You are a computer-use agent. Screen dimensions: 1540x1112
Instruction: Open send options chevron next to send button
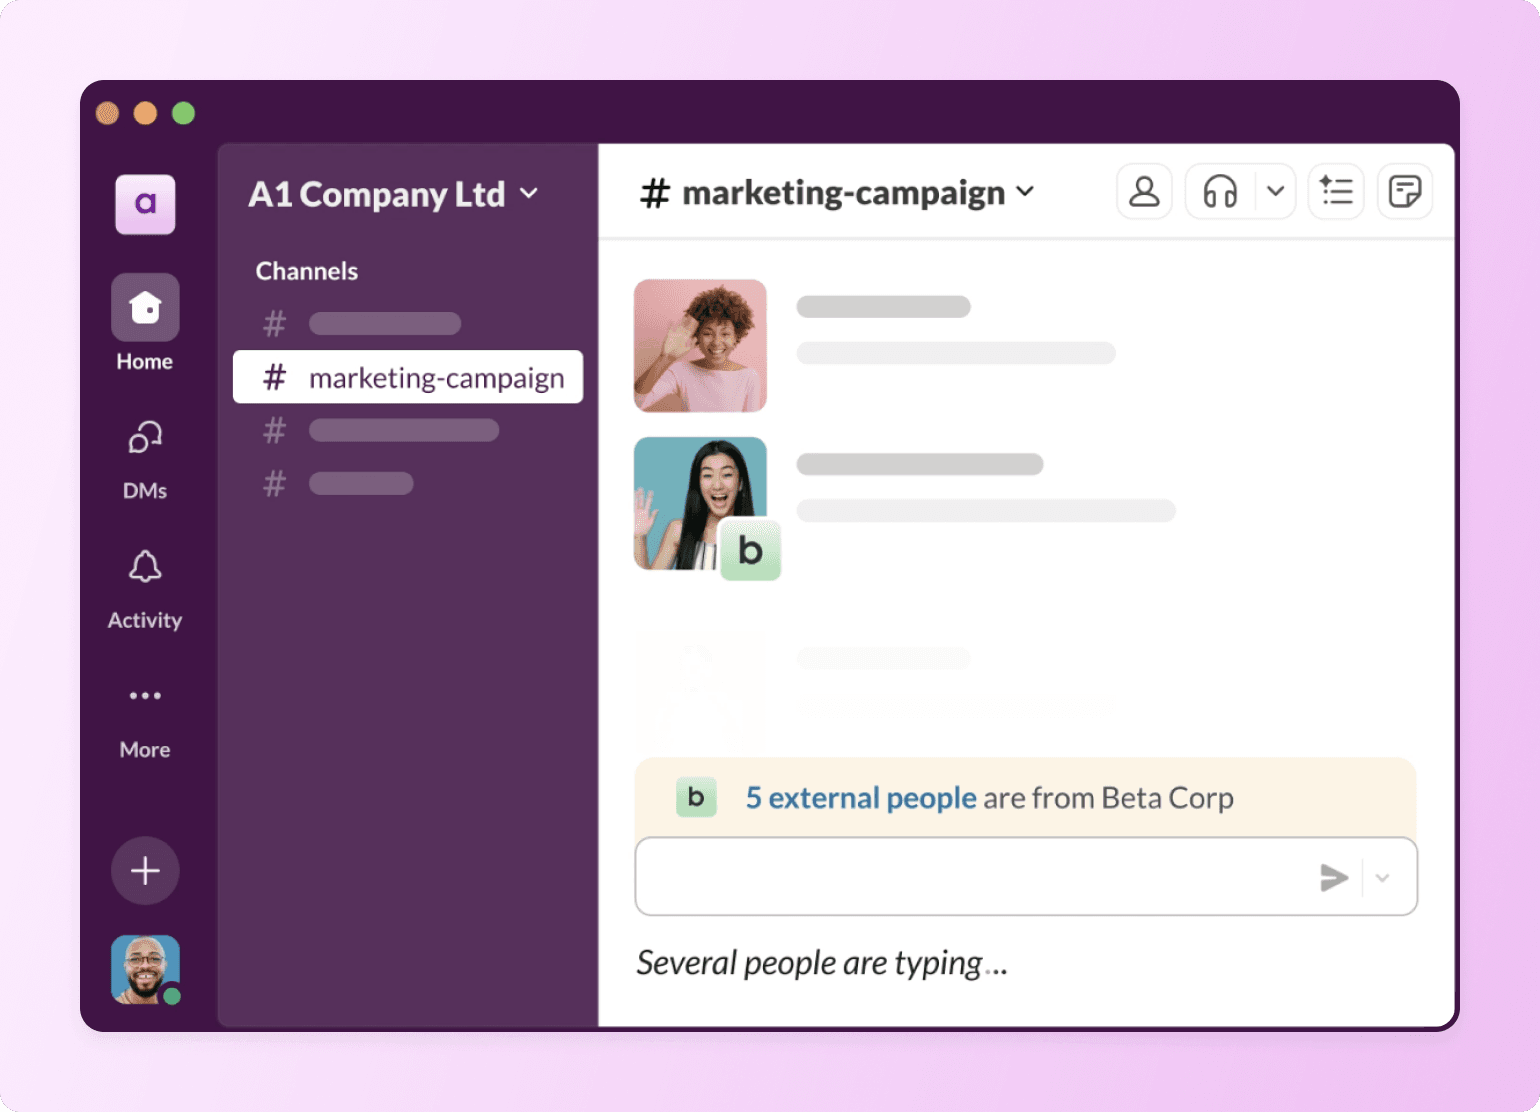pos(1384,877)
